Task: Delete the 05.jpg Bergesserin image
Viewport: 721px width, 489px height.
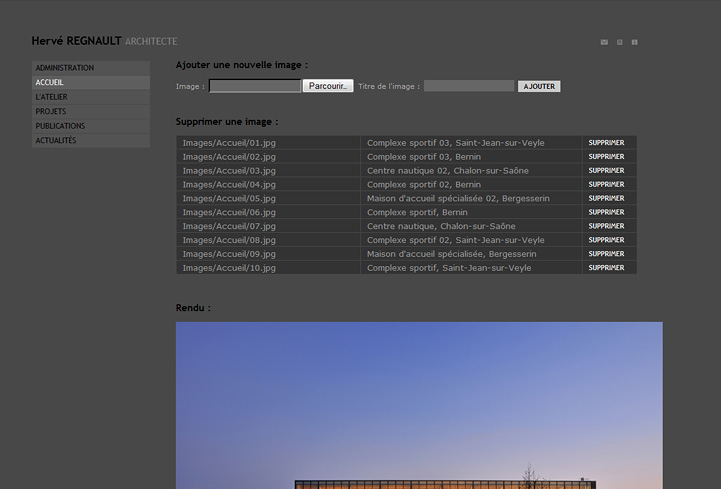Action: [607, 198]
